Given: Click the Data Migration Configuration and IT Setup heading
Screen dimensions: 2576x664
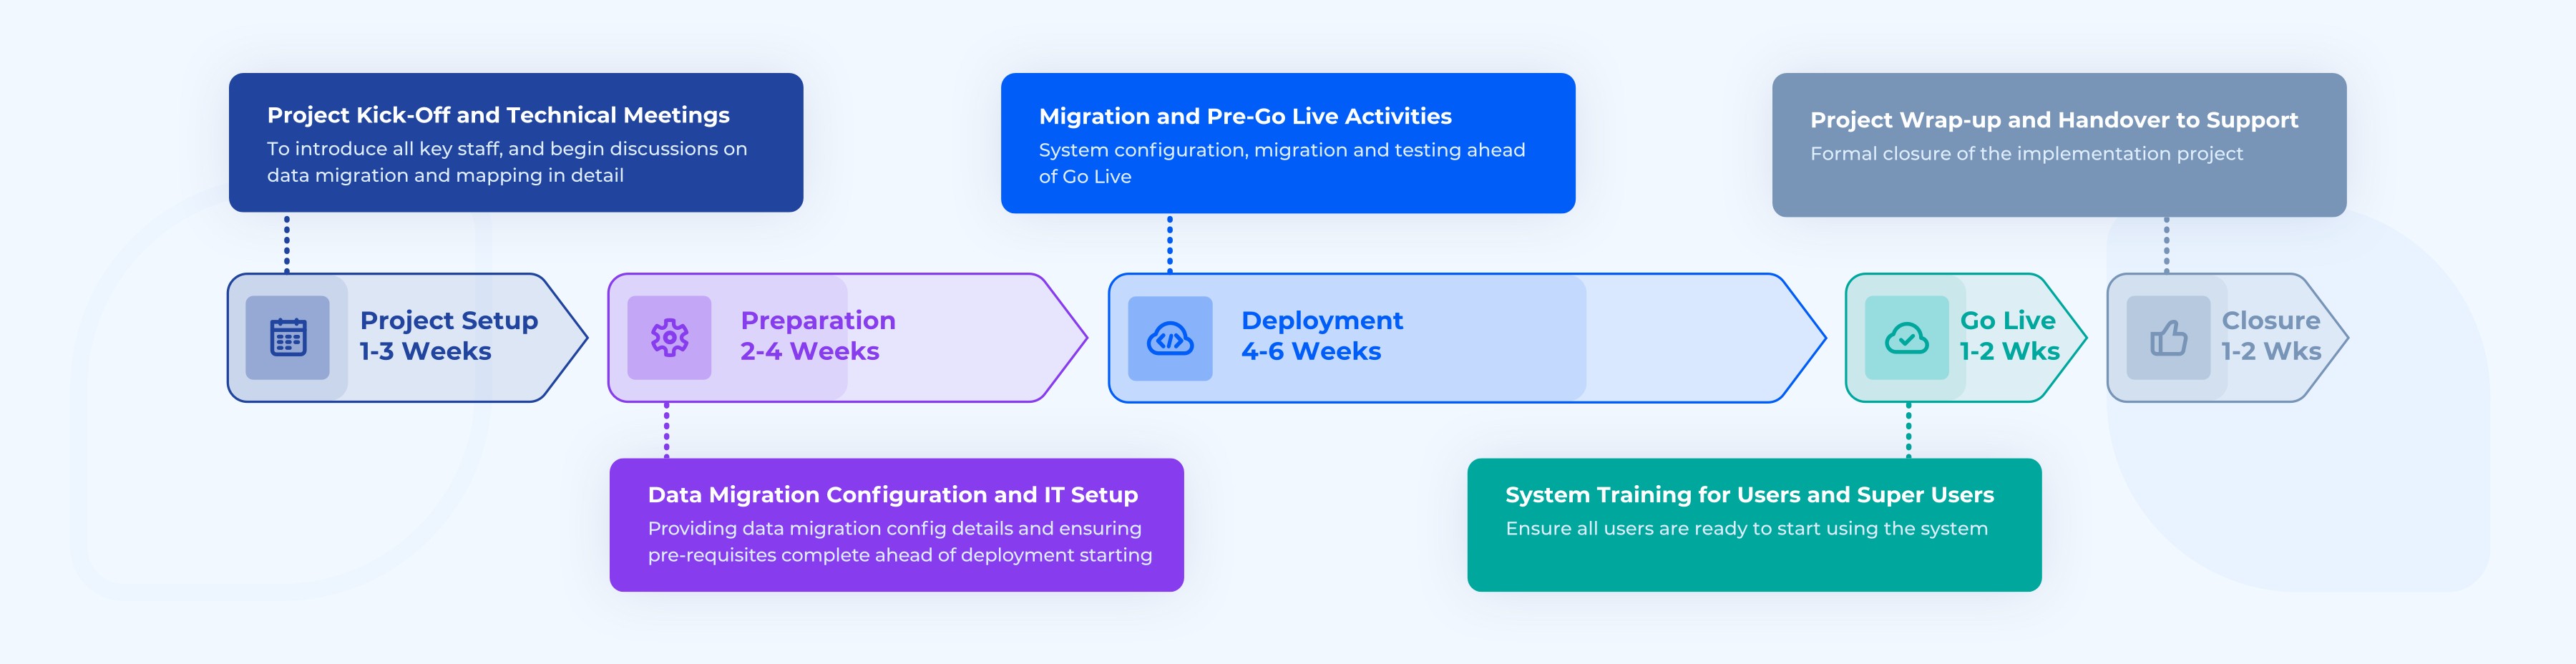Looking at the screenshot, I should pyautogui.click(x=893, y=495).
